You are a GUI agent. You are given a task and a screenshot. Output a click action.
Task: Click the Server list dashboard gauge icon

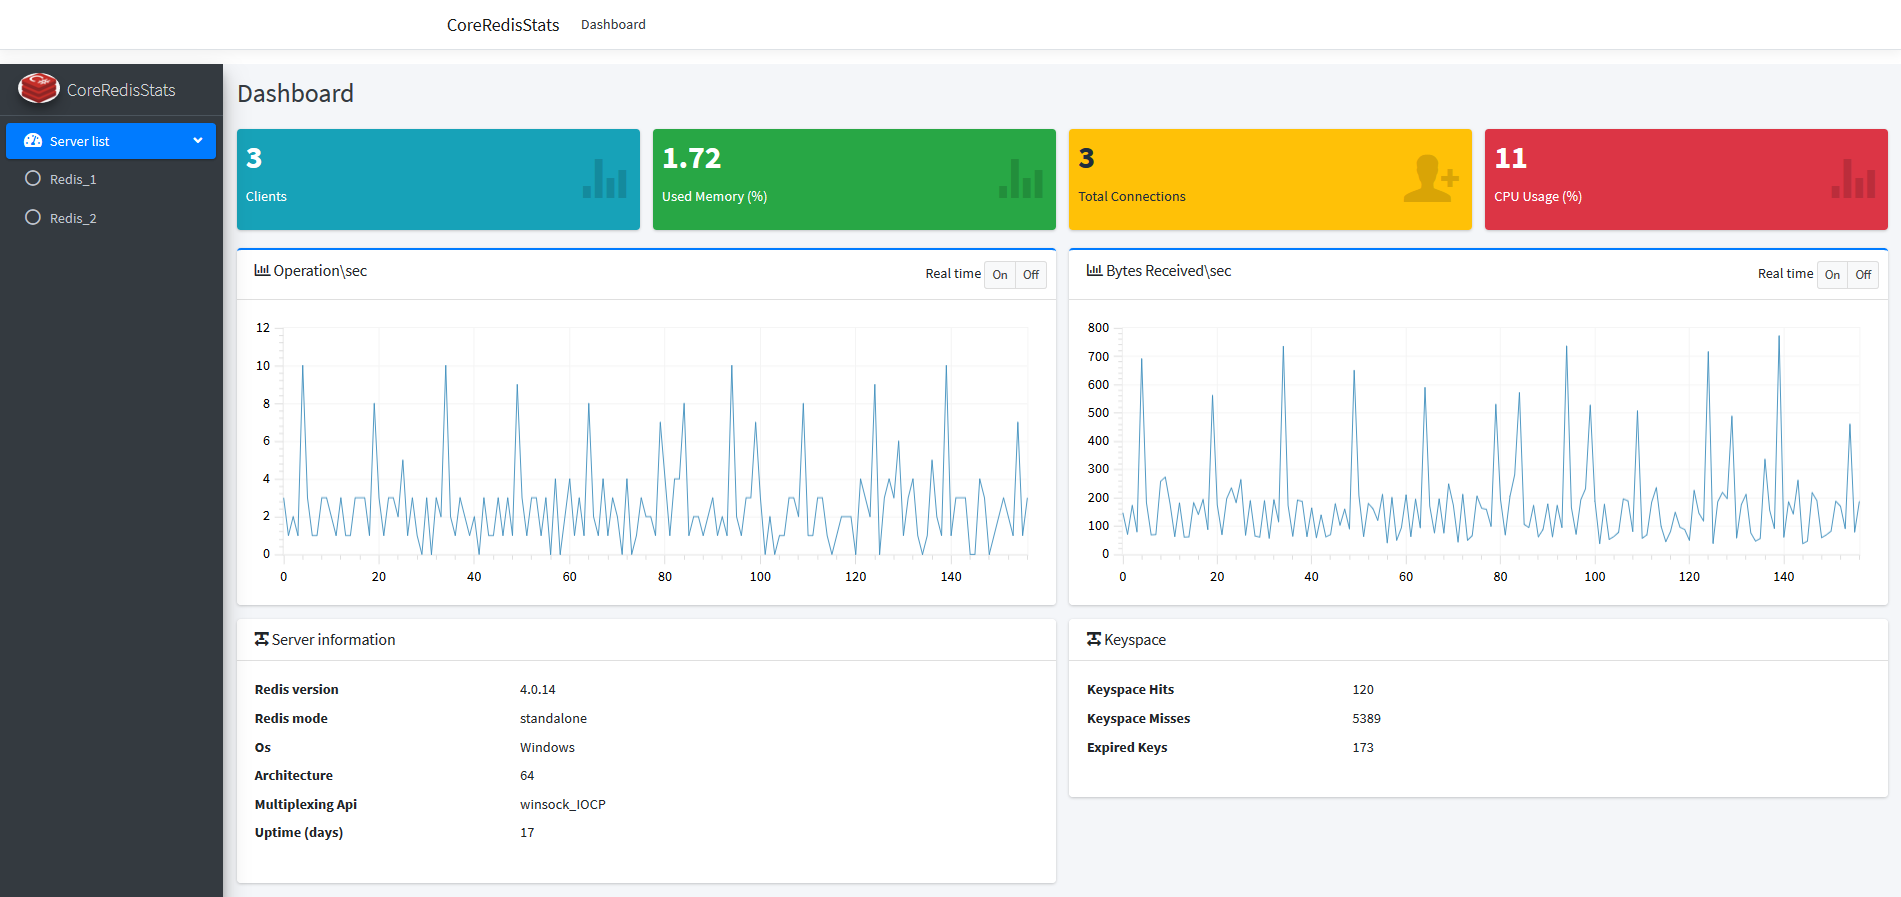tap(33, 141)
